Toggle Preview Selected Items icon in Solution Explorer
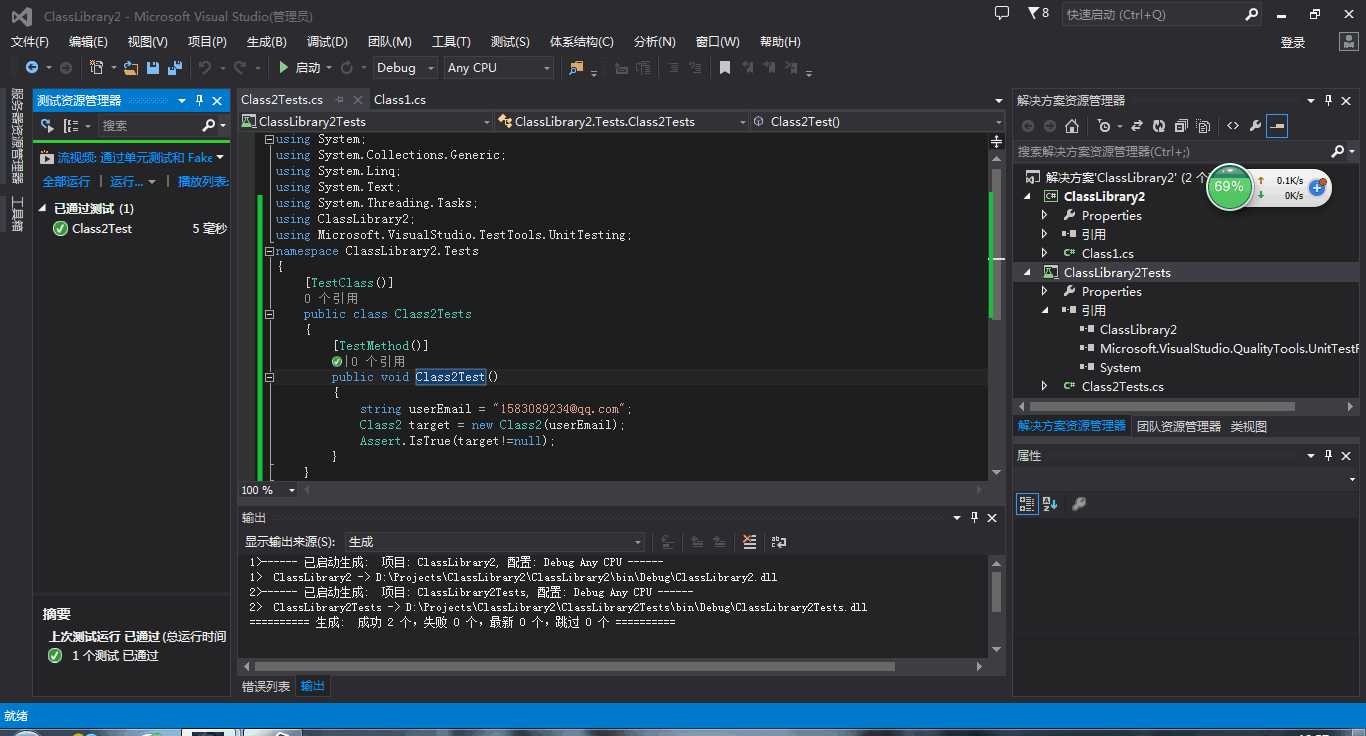Viewport: 1366px width, 736px height. [x=1277, y=126]
